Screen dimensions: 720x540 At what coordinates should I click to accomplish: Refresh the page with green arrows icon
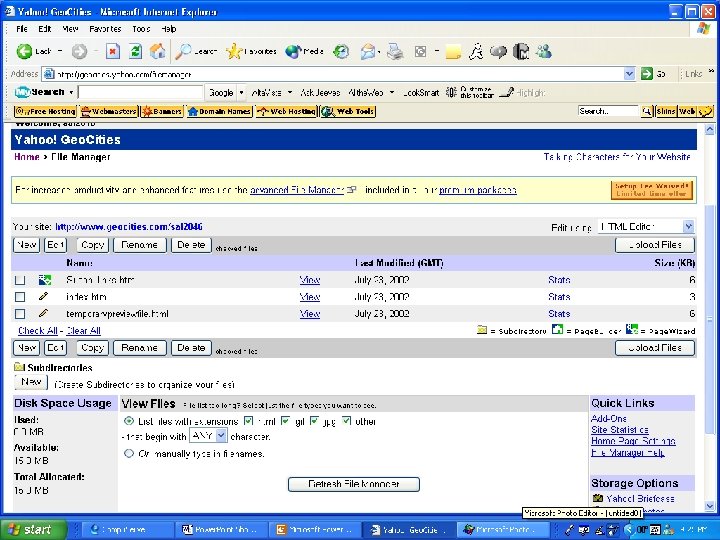point(135,51)
